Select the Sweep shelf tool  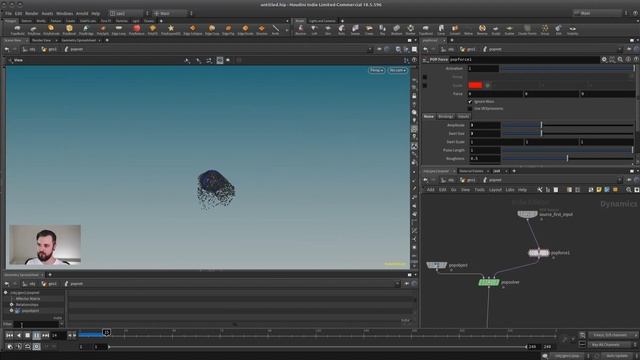(355, 29)
